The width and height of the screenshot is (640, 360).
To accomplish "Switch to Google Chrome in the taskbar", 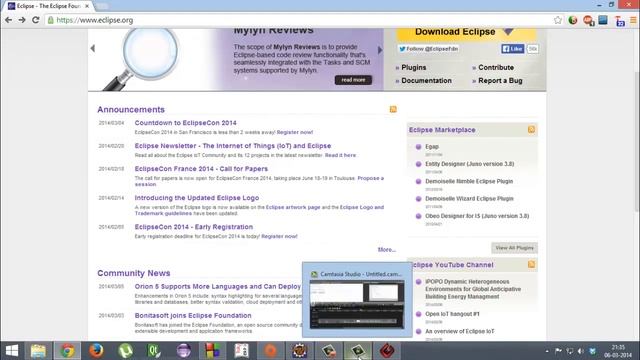I will pyautogui.click(x=67, y=351).
